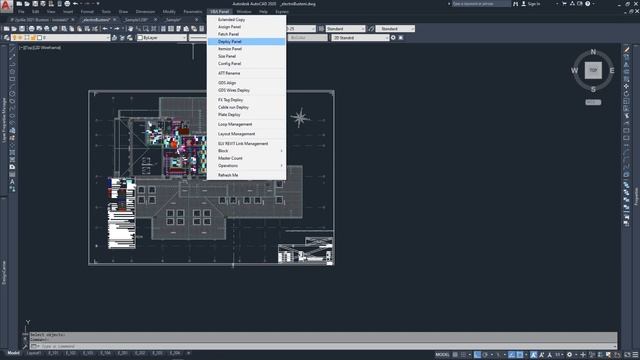Screen dimensions: 640x360
Task: Expand the Operations submenu arrow
Action: [282, 166]
